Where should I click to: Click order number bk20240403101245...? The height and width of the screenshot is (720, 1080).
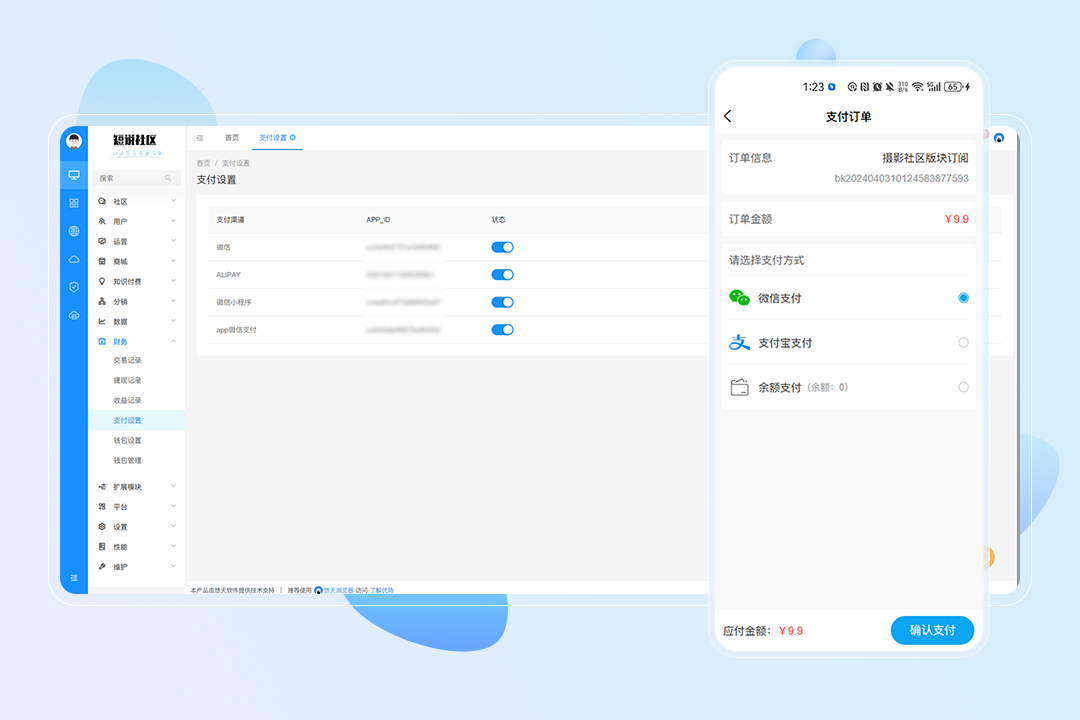(x=901, y=178)
